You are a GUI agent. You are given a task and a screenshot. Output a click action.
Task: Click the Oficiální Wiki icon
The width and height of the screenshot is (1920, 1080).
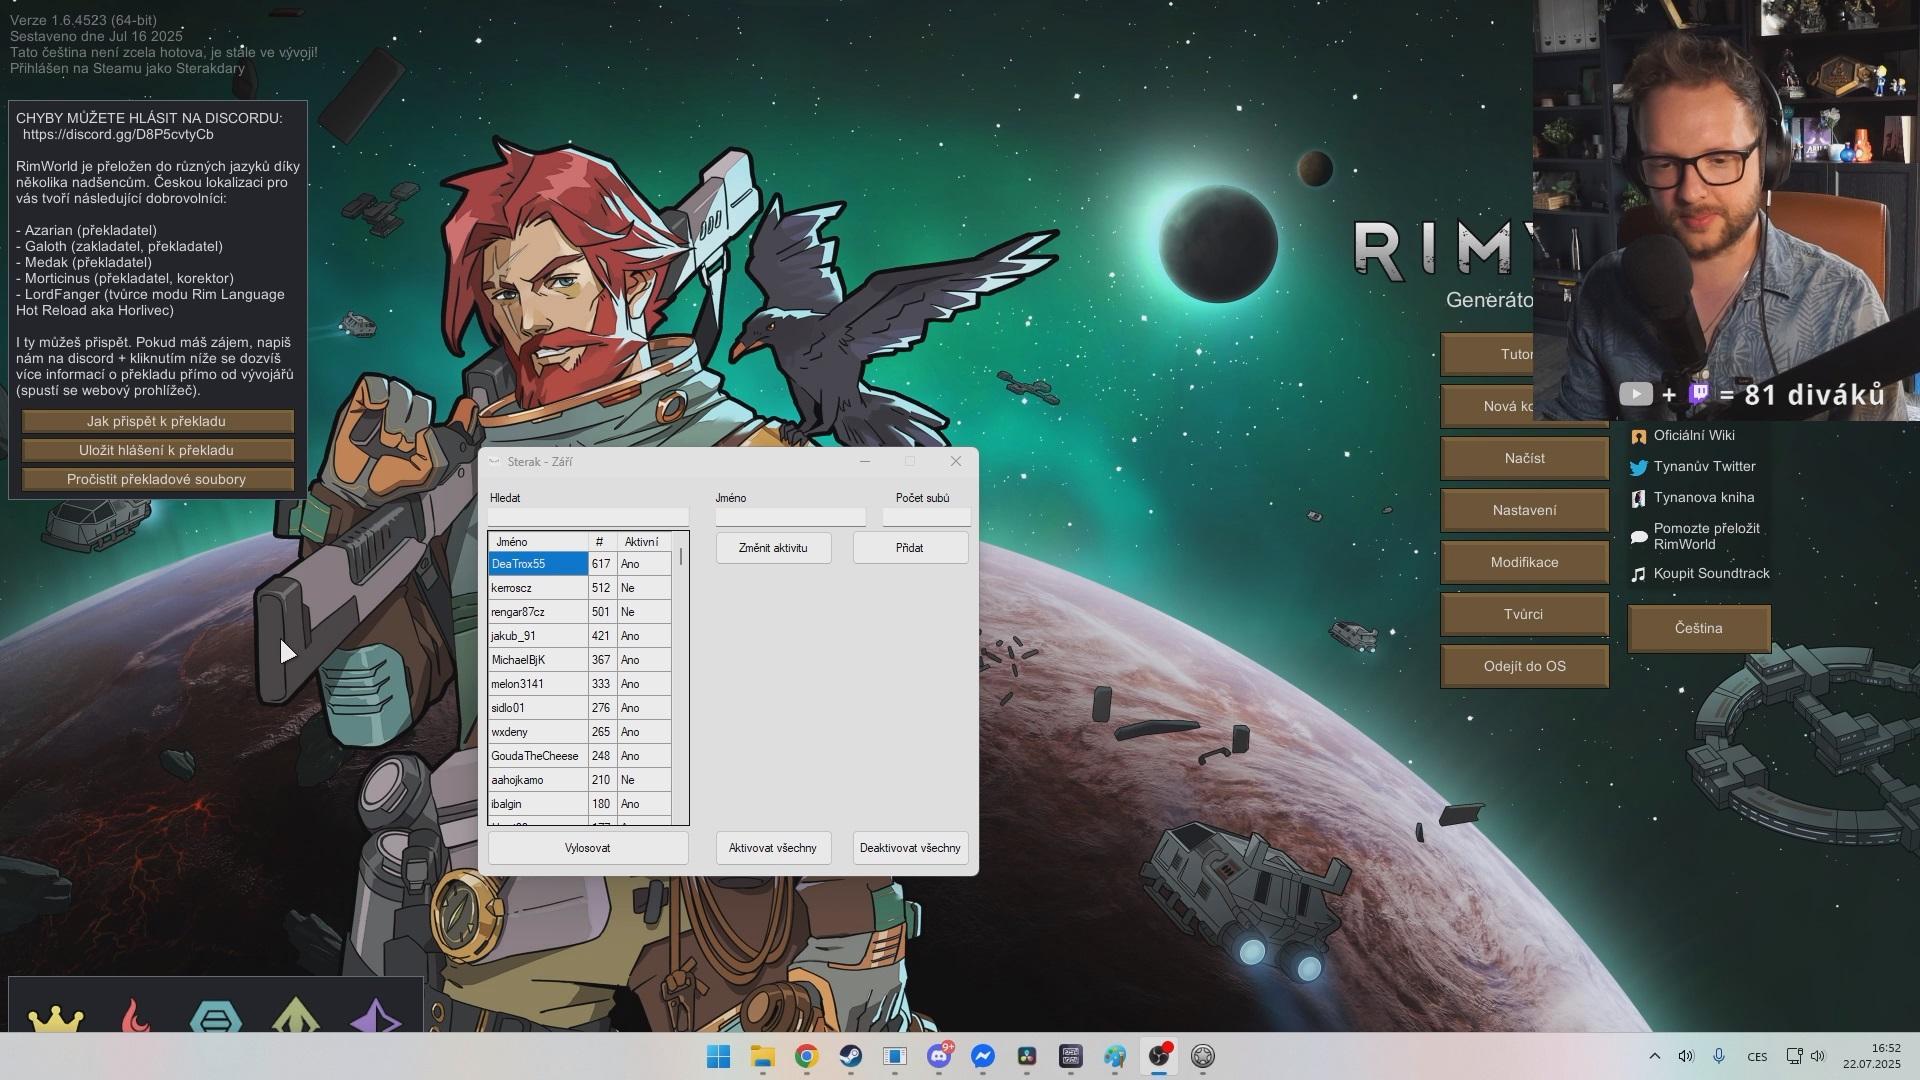click(1638, 436)
